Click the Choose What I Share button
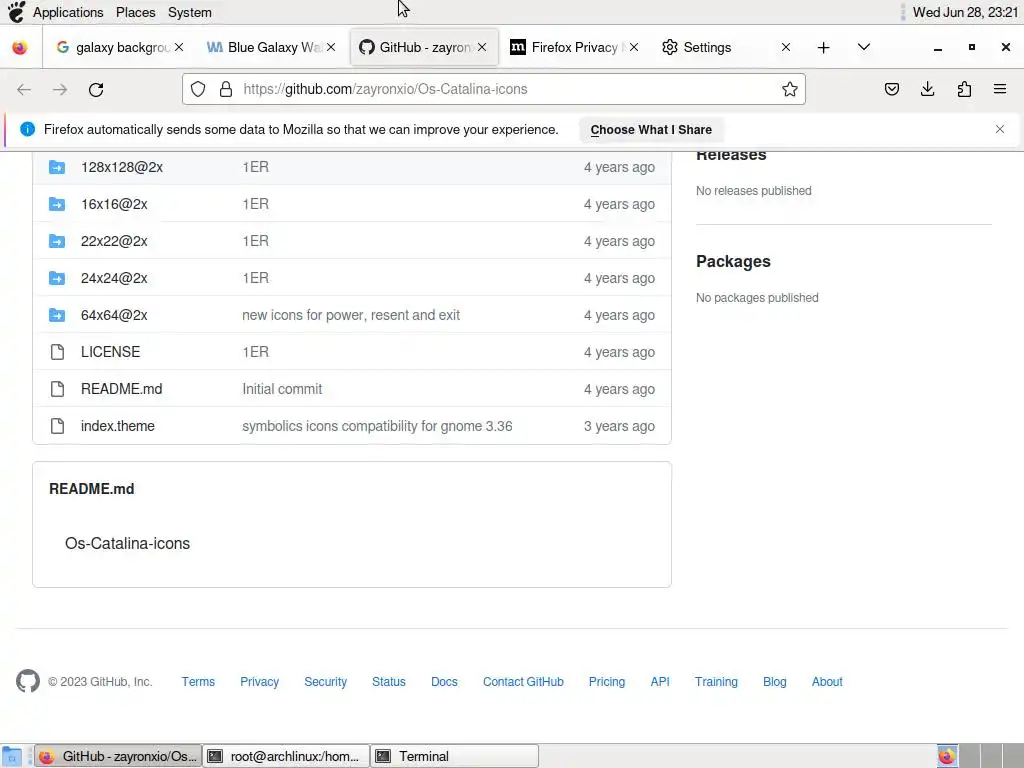 pos(651,130)
